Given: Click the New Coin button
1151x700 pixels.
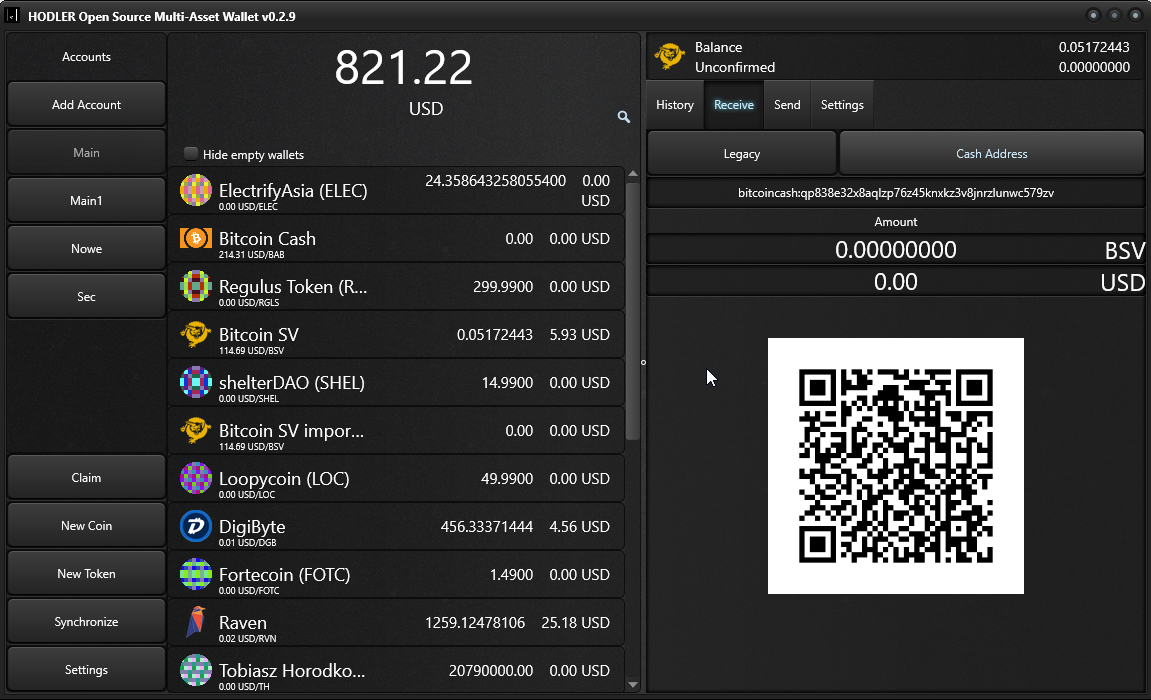Looking at the screenshot, I should [x=87, y=525].
